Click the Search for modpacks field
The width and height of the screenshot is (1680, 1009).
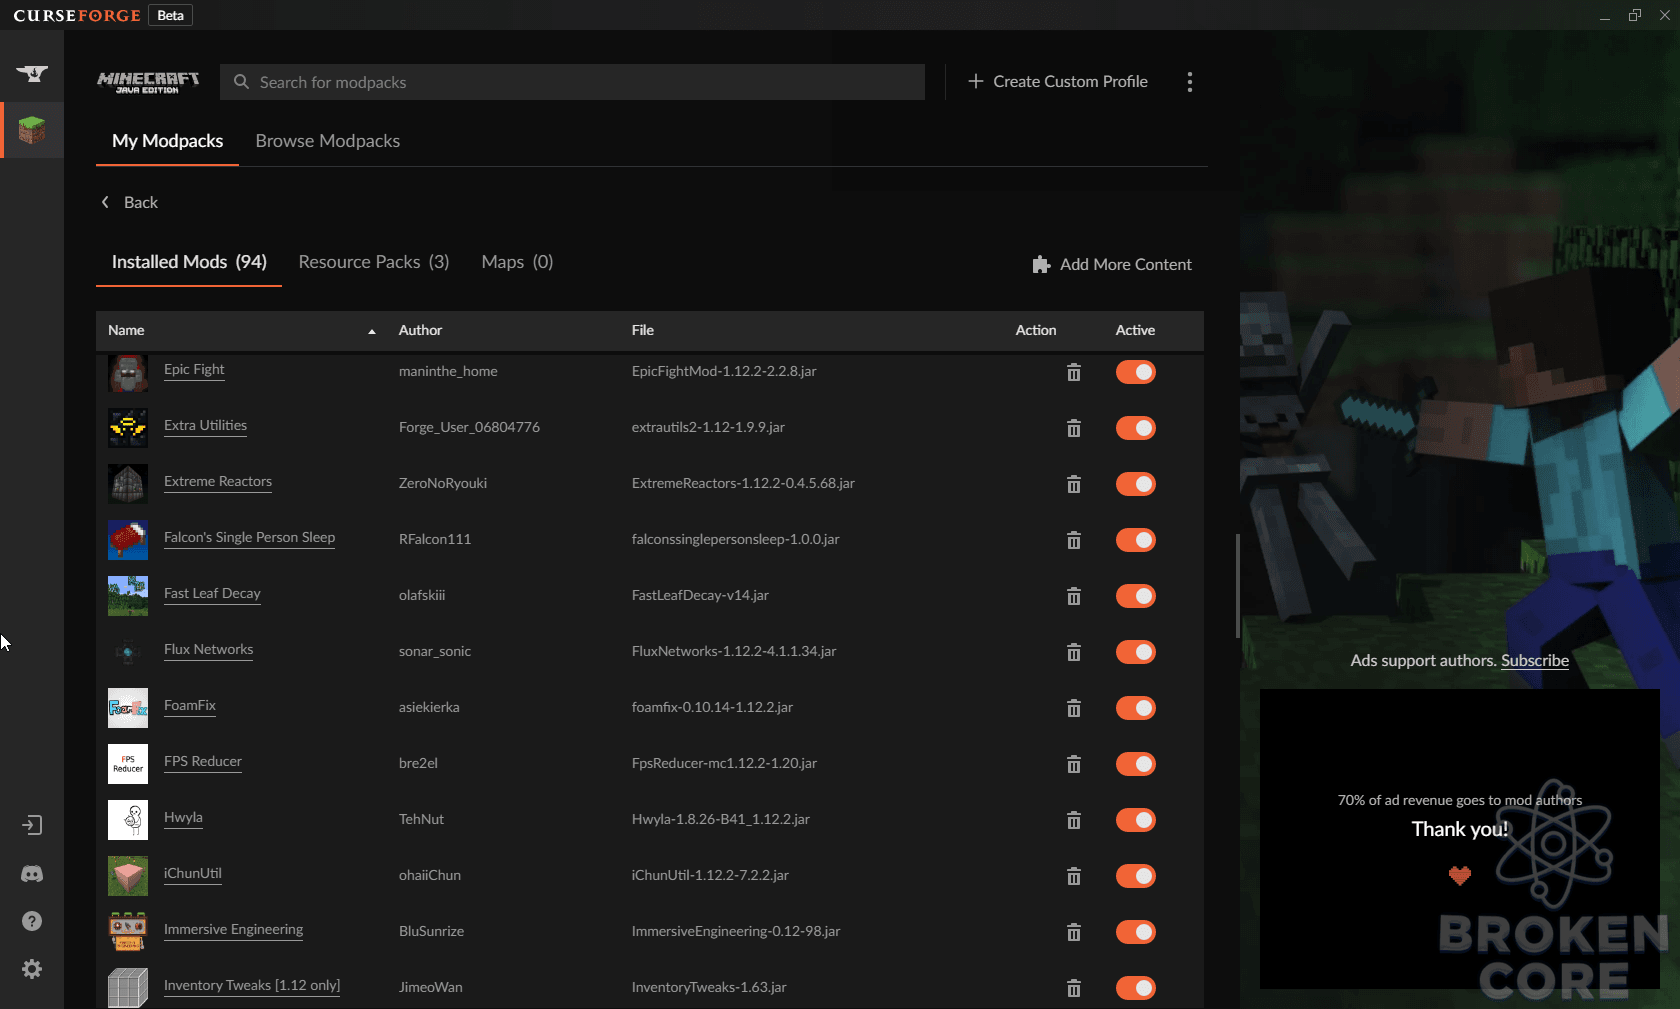click(572, 82)
